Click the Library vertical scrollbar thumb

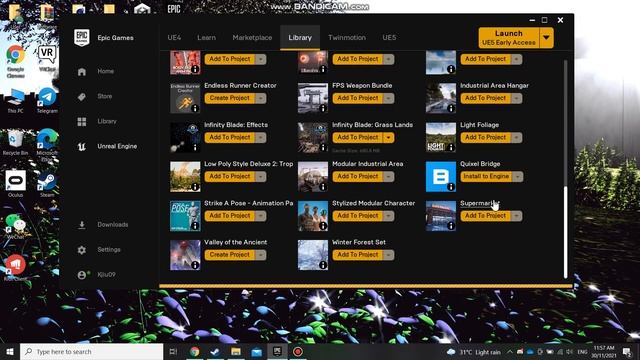coord(565,232)
